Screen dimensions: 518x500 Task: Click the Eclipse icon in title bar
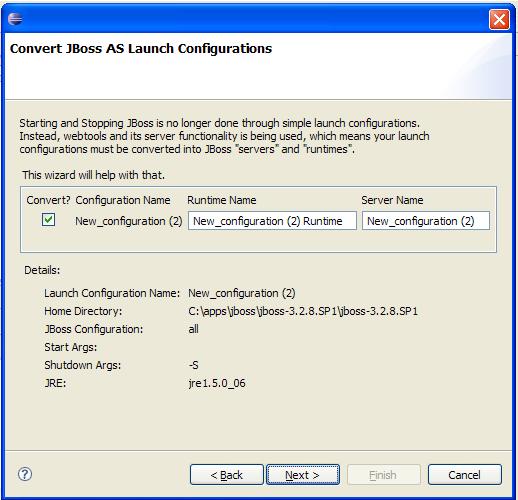[15, 19]
